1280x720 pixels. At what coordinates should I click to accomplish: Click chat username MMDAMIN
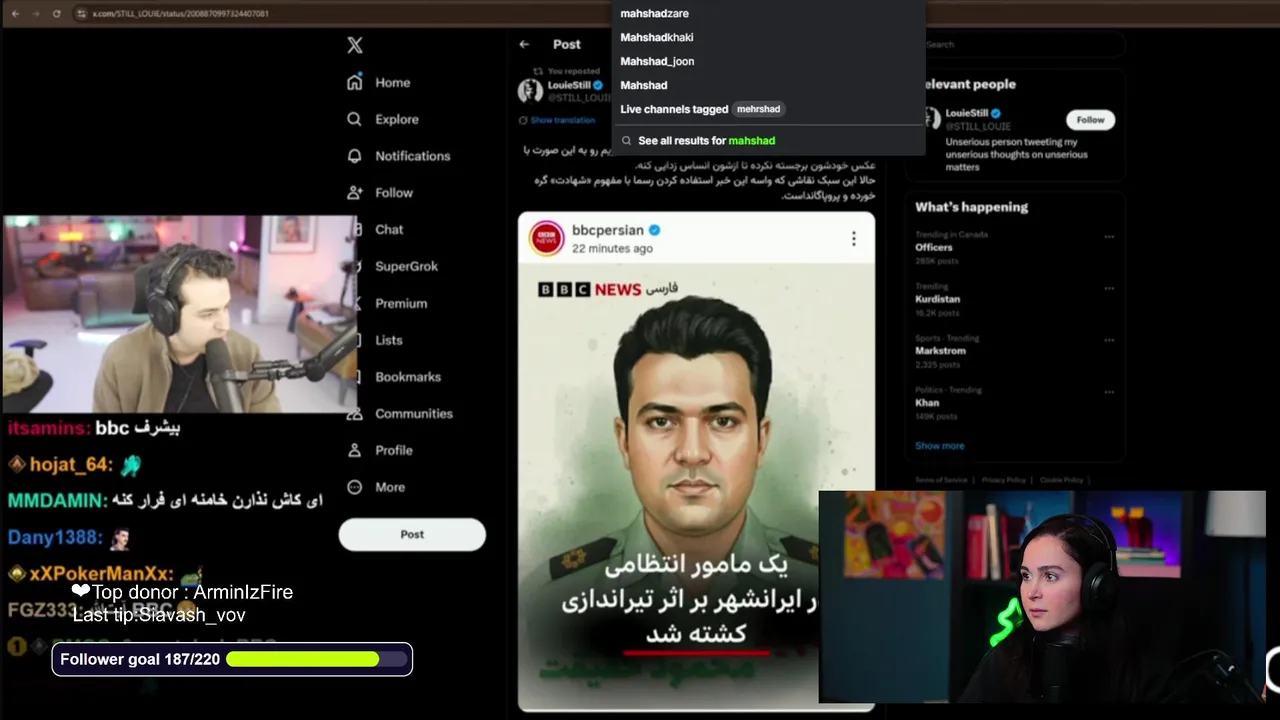pyautogui.click(x=56, y=500)
